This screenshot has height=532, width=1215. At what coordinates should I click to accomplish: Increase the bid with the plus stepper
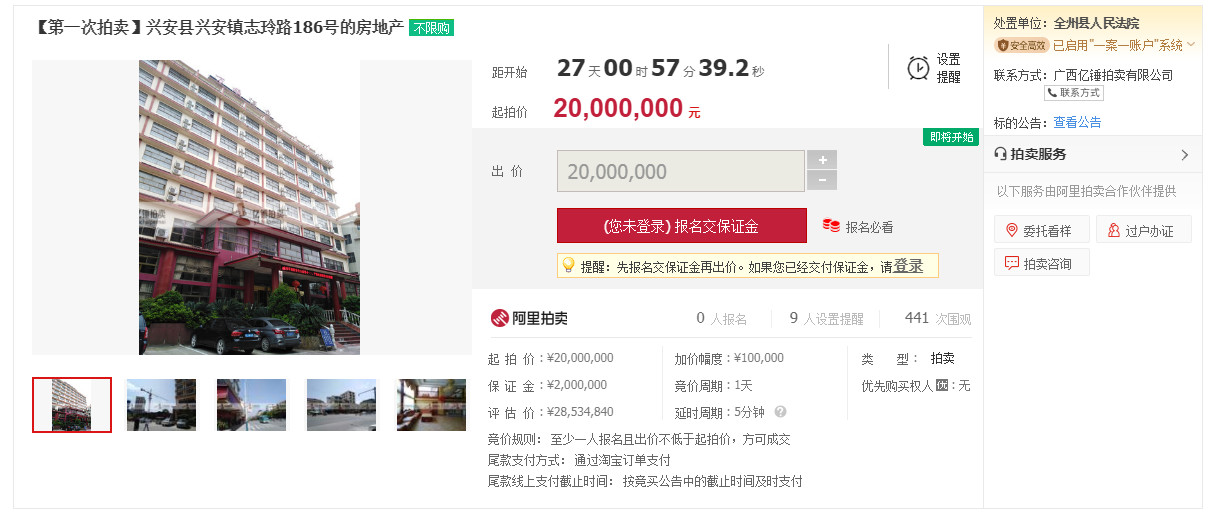click(x=822, y=160)
